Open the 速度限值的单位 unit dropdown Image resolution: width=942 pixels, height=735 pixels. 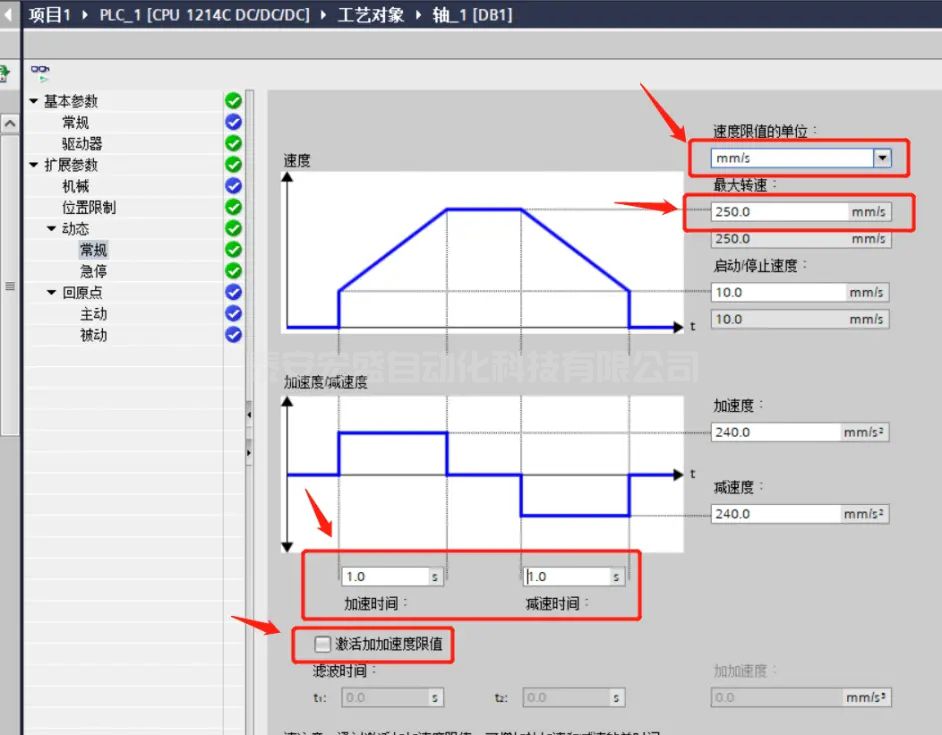(x=882, y=158)
